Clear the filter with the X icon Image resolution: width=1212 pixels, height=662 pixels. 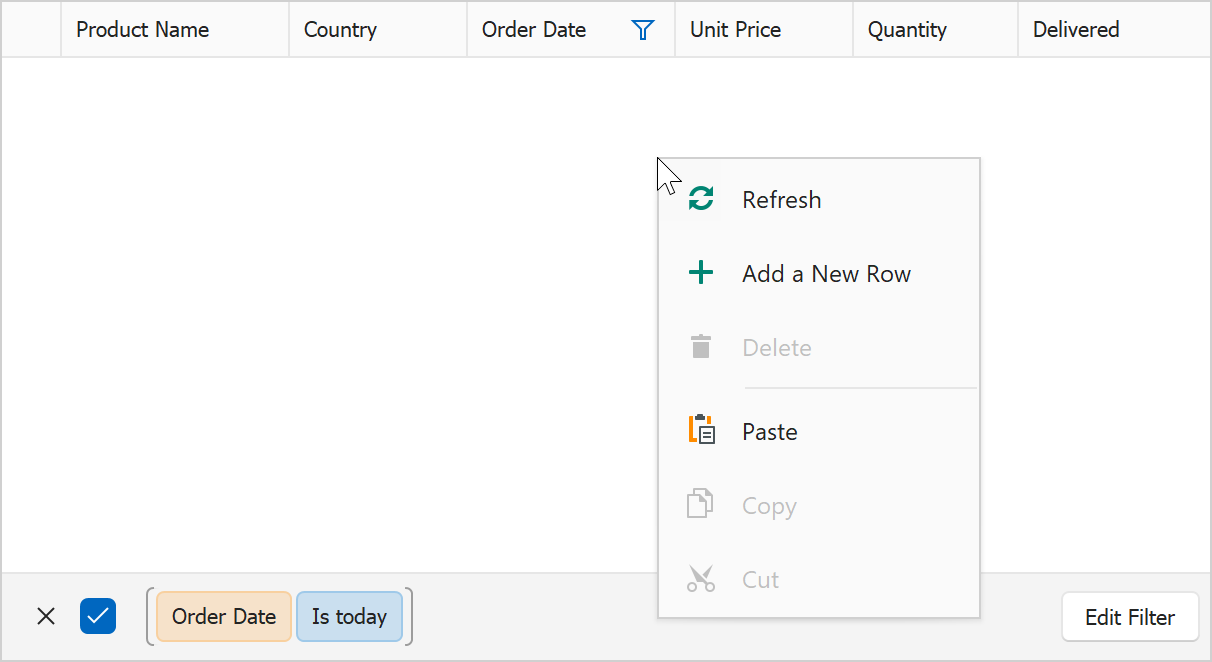46,616
